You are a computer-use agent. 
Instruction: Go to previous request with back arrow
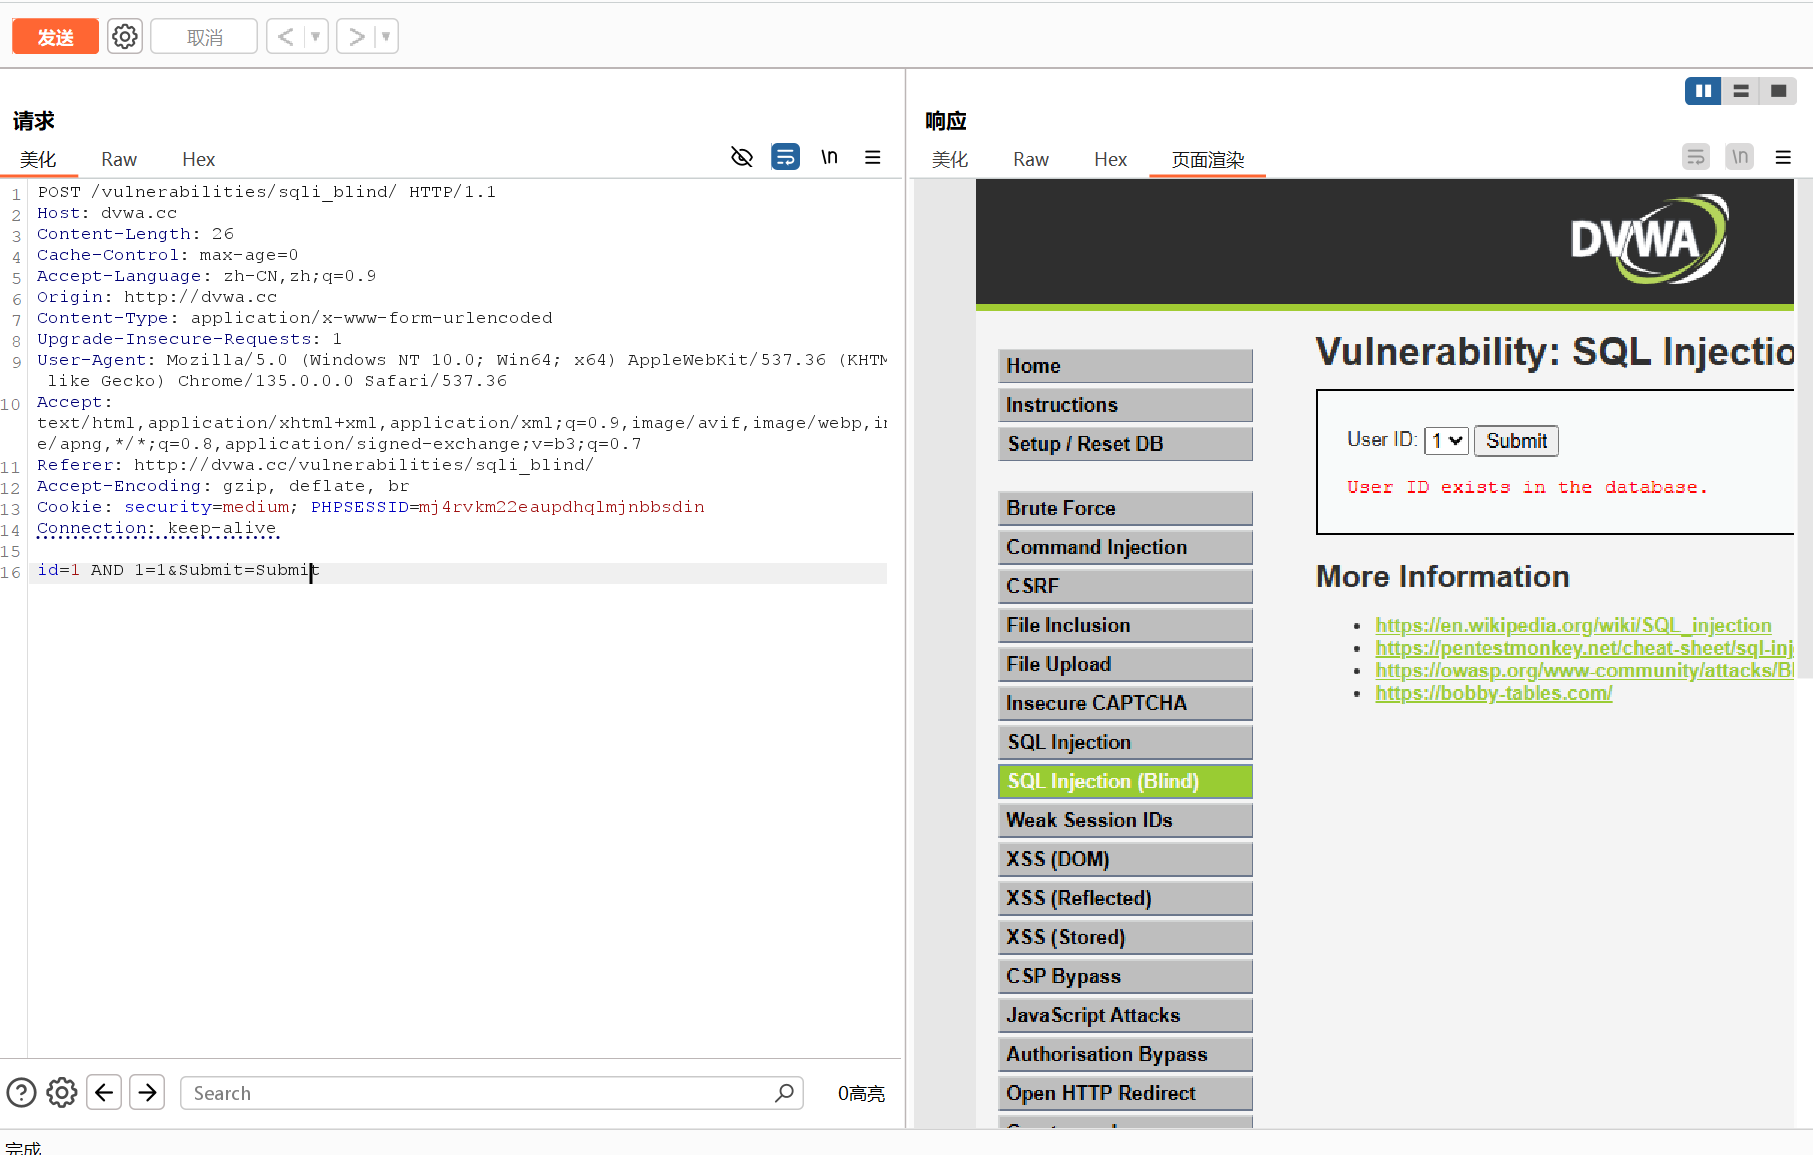[286, 37]
